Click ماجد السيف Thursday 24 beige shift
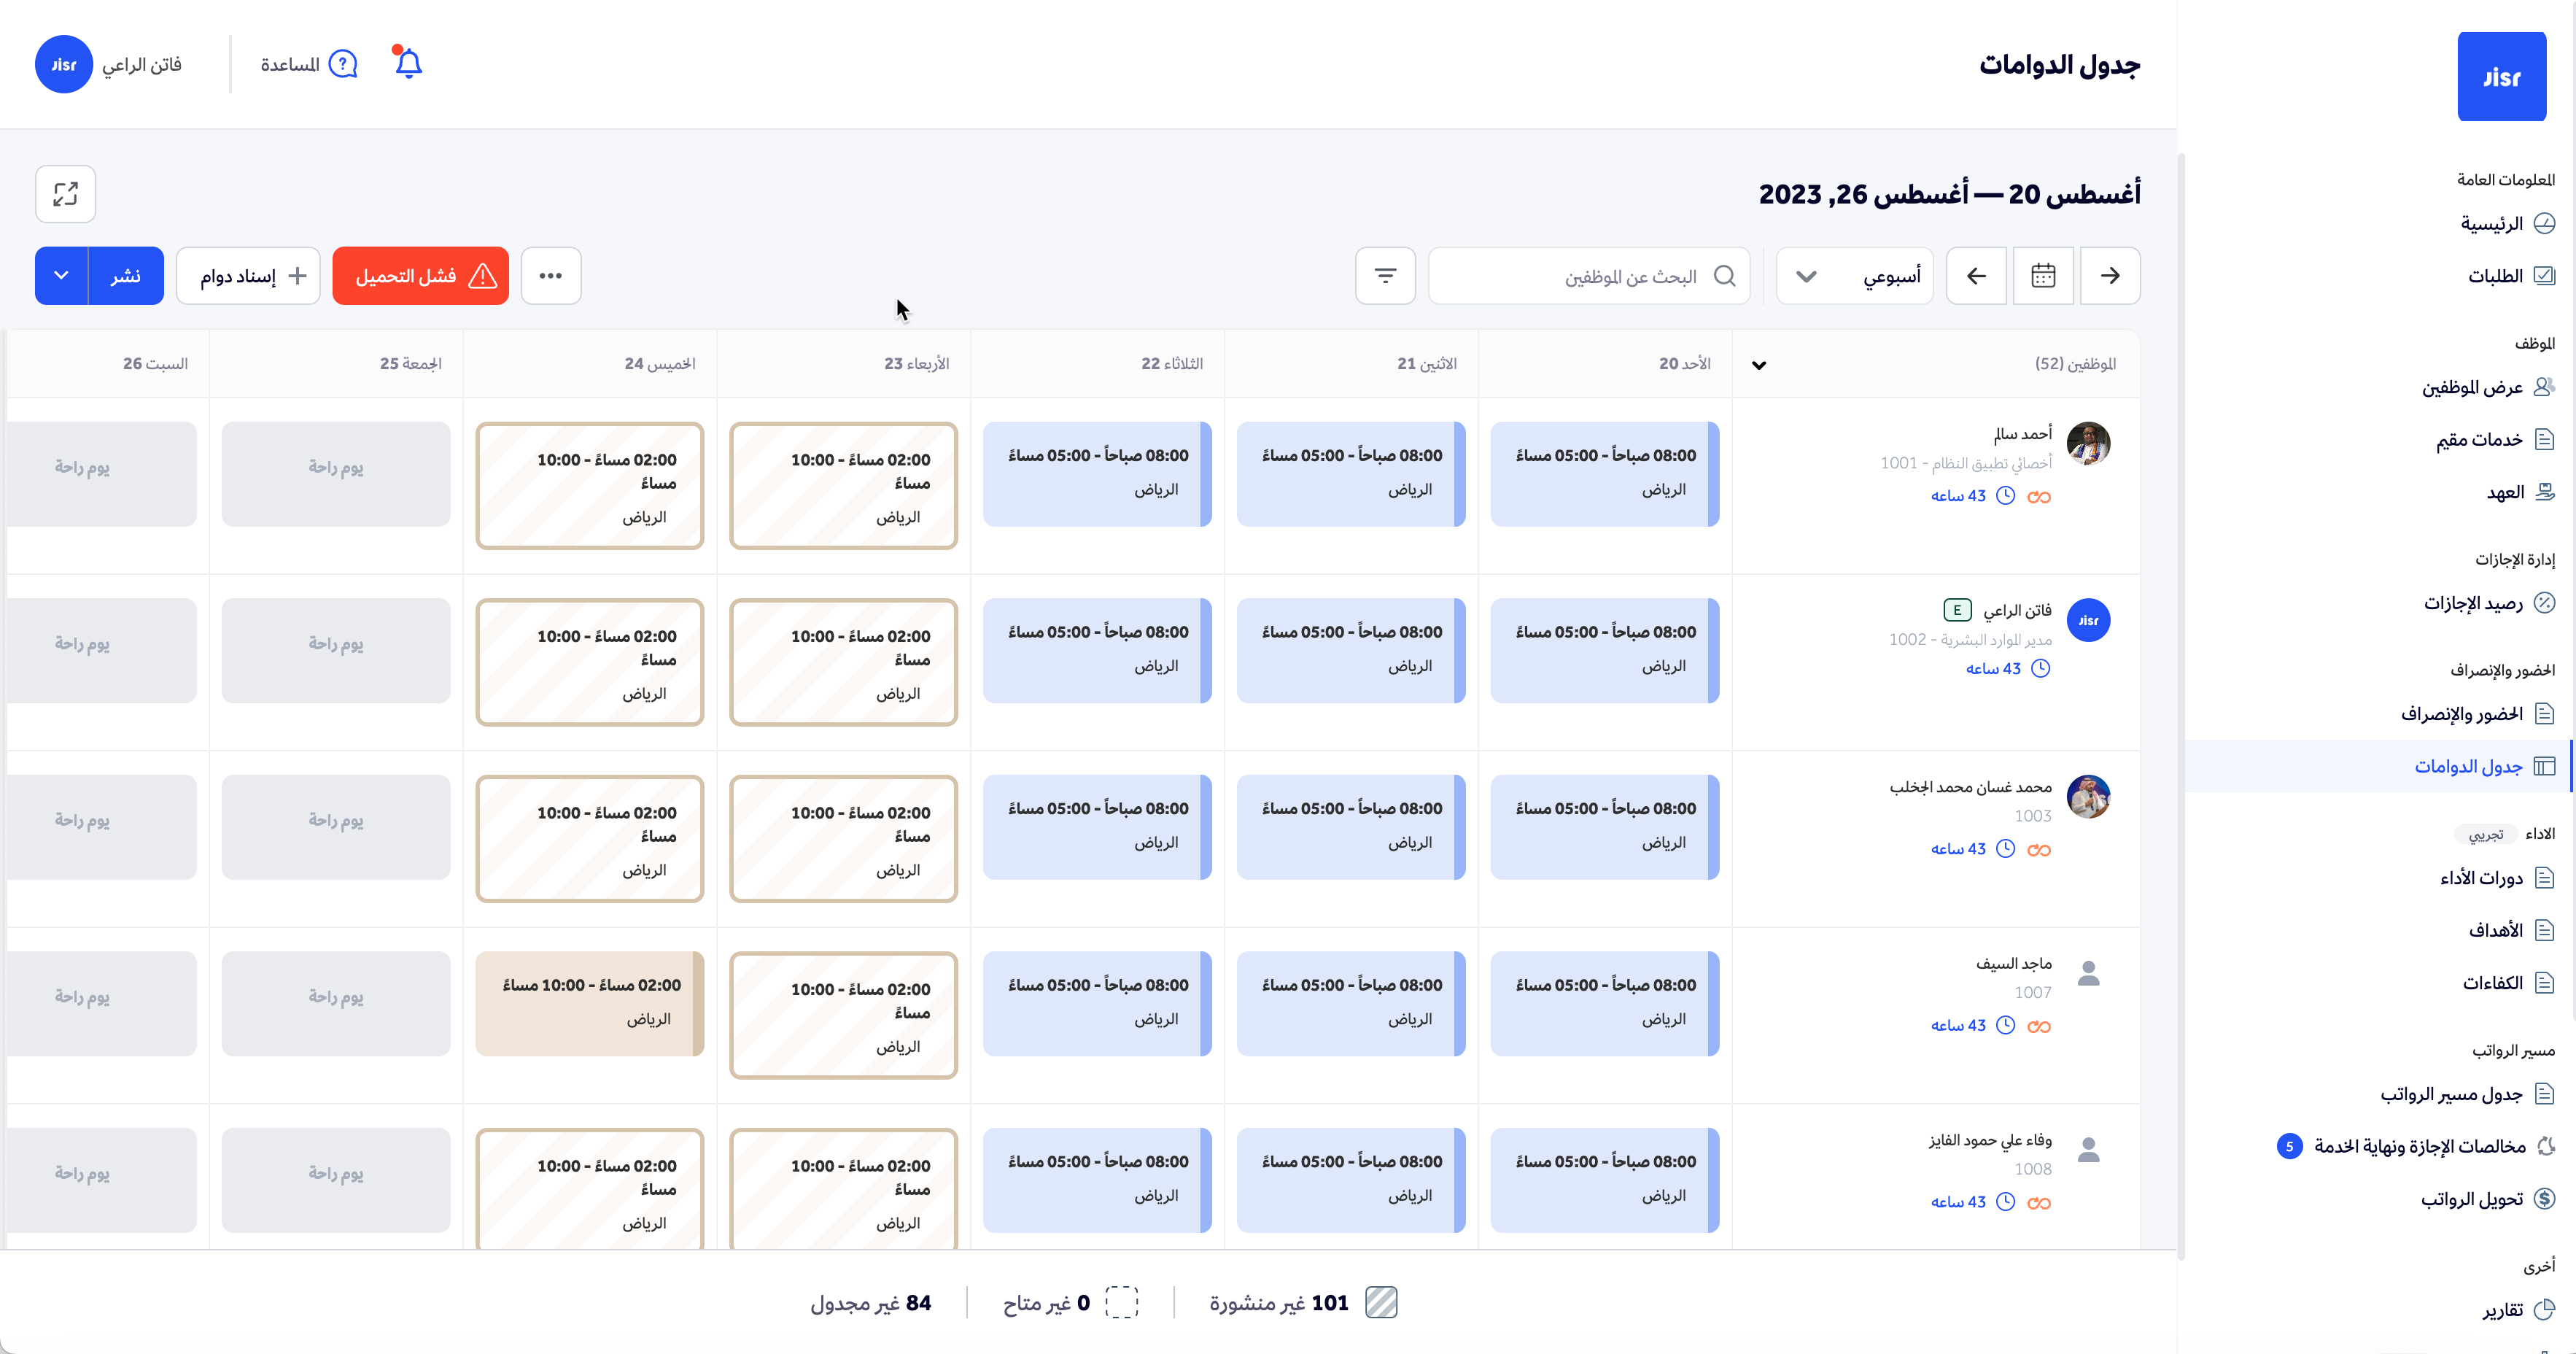This screenshot has height=1354, width=2576. (x=590, y=1003)
